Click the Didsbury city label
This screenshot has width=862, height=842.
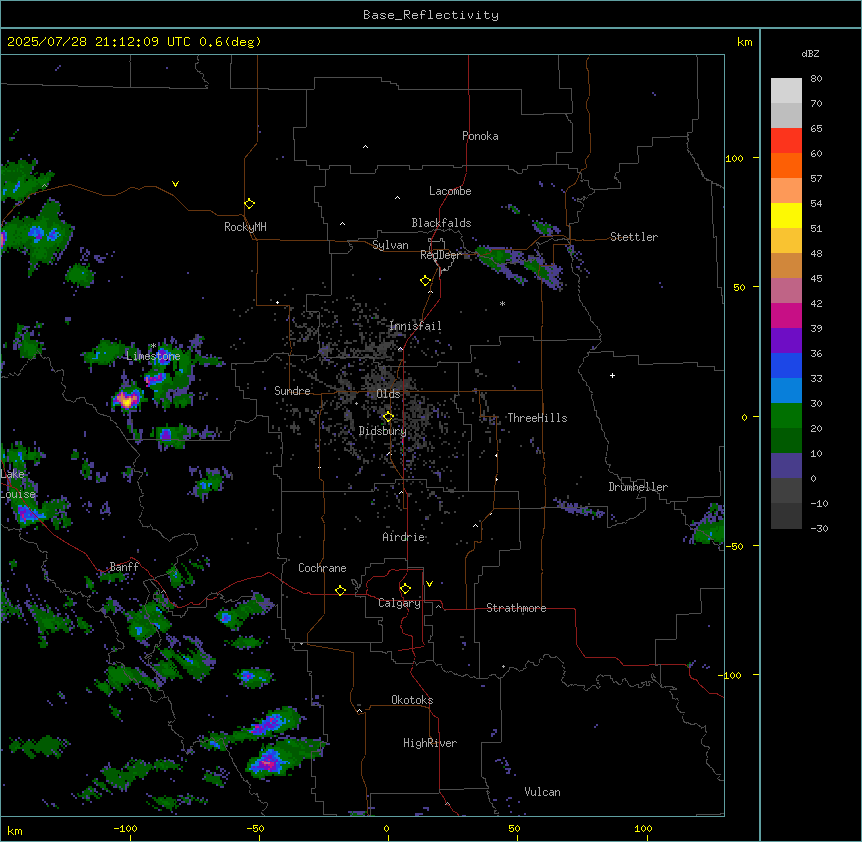coord(383,431)
